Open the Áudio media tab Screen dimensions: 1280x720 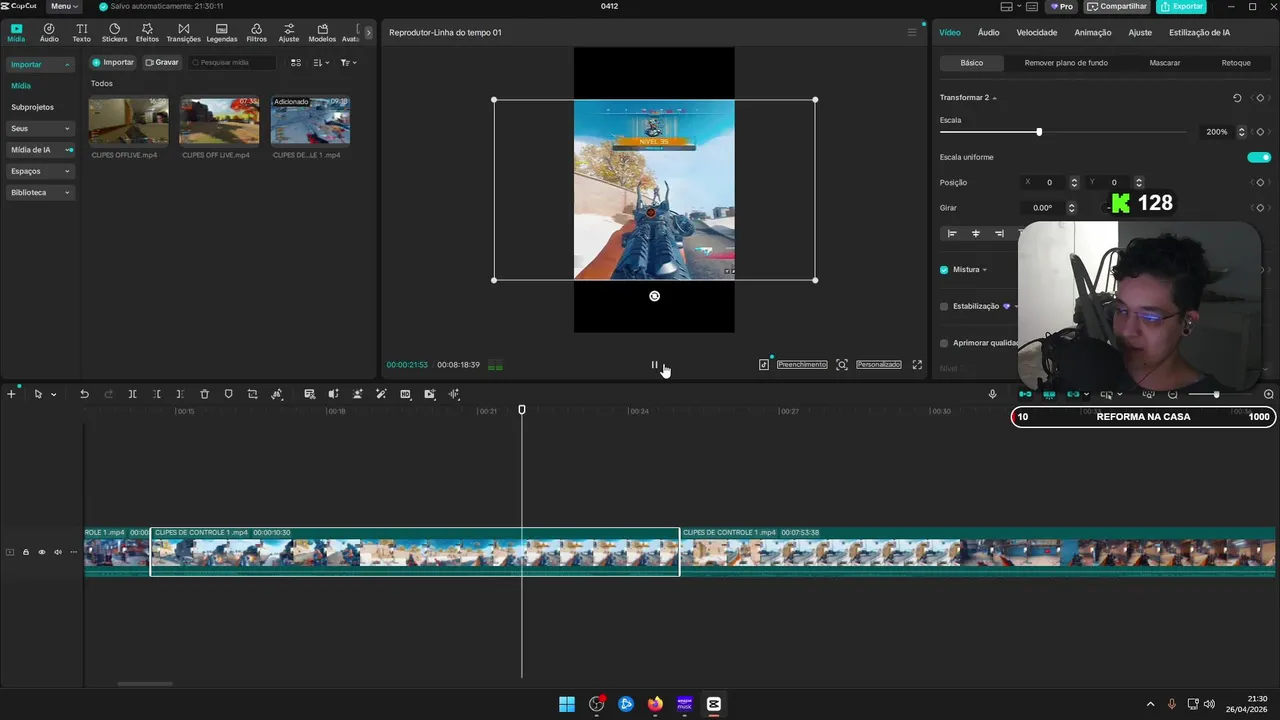(49, 33)
